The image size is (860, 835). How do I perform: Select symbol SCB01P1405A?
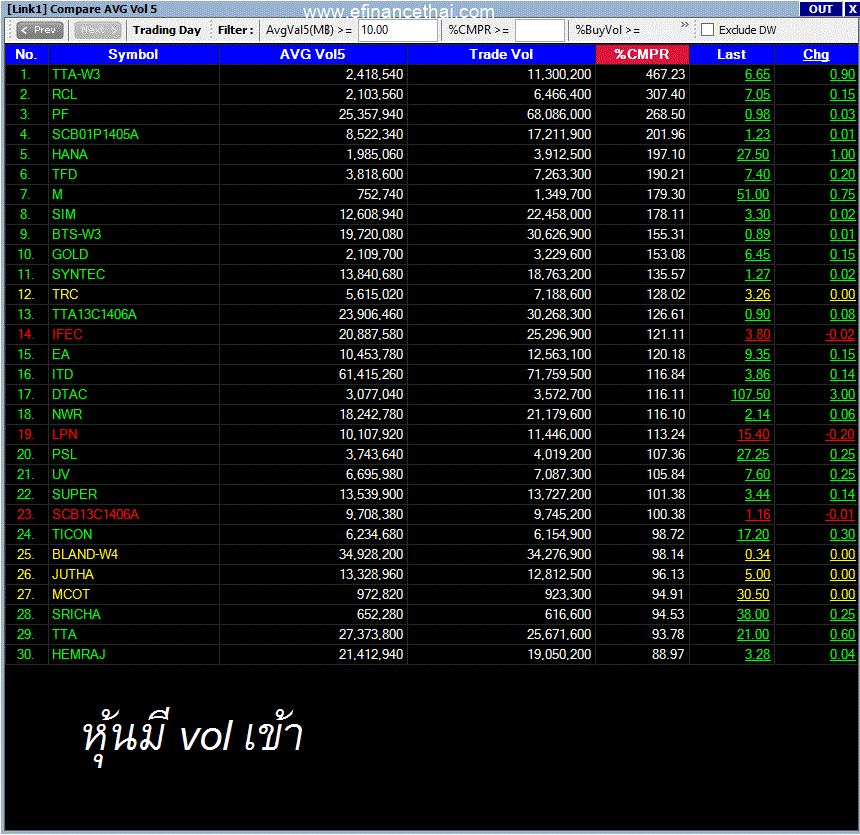(95, 134)
